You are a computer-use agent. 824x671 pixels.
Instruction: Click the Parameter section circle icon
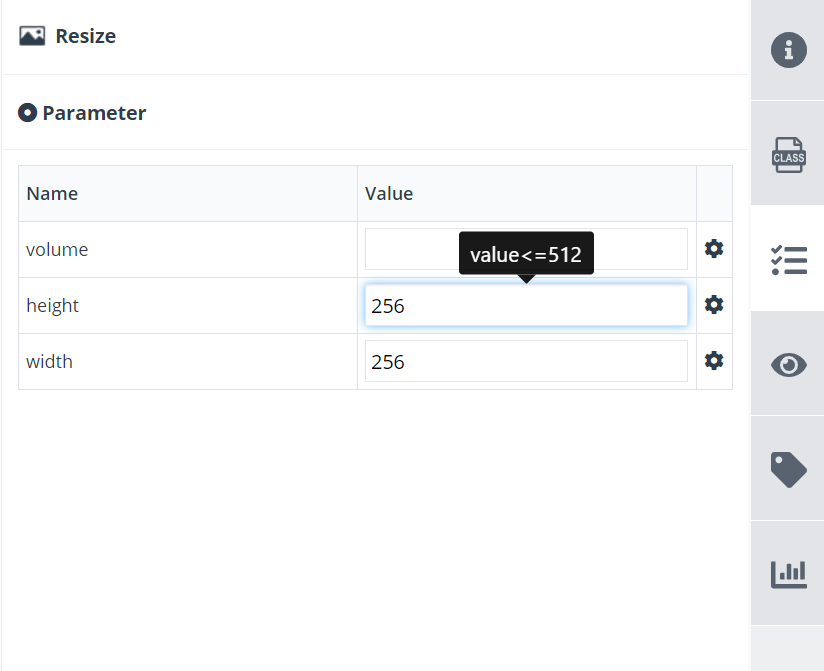(27, 112)
